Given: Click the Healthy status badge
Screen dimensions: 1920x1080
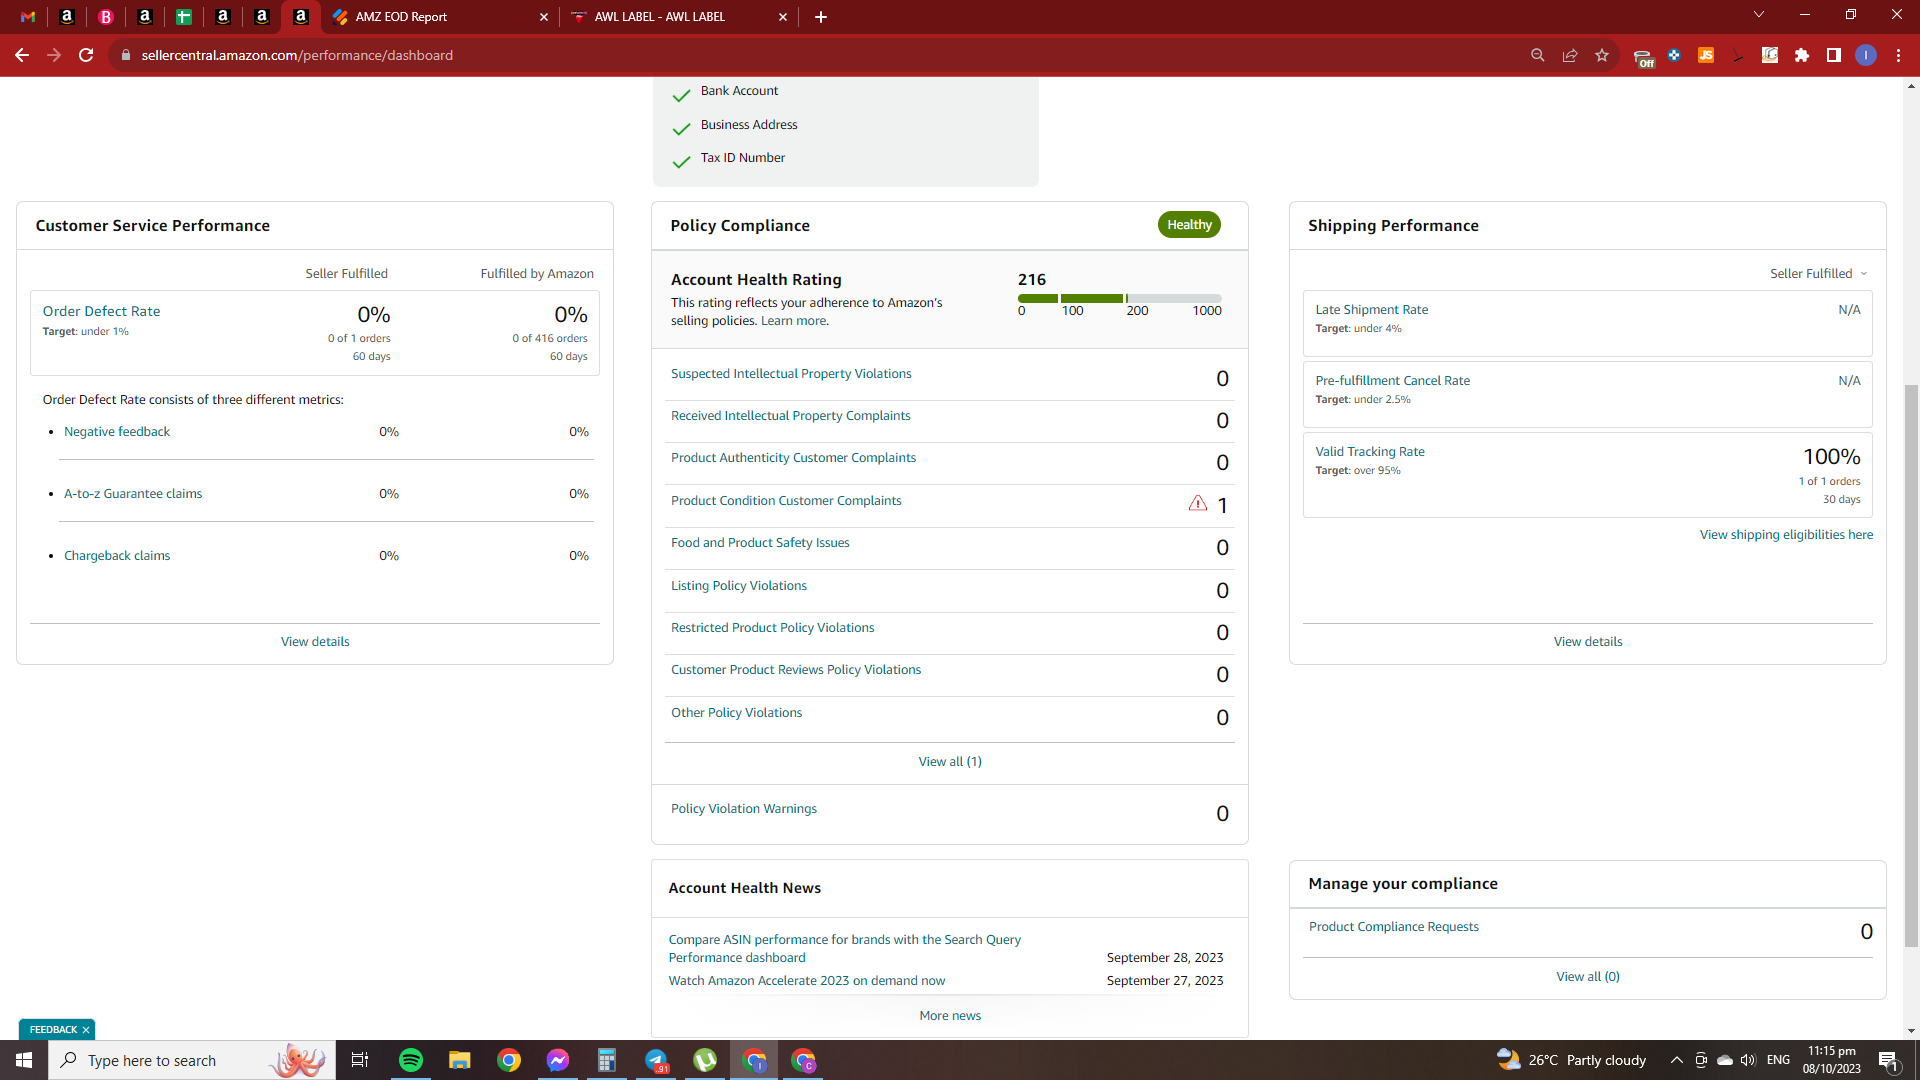Looking at the screenshot, I should point(1189,224).
